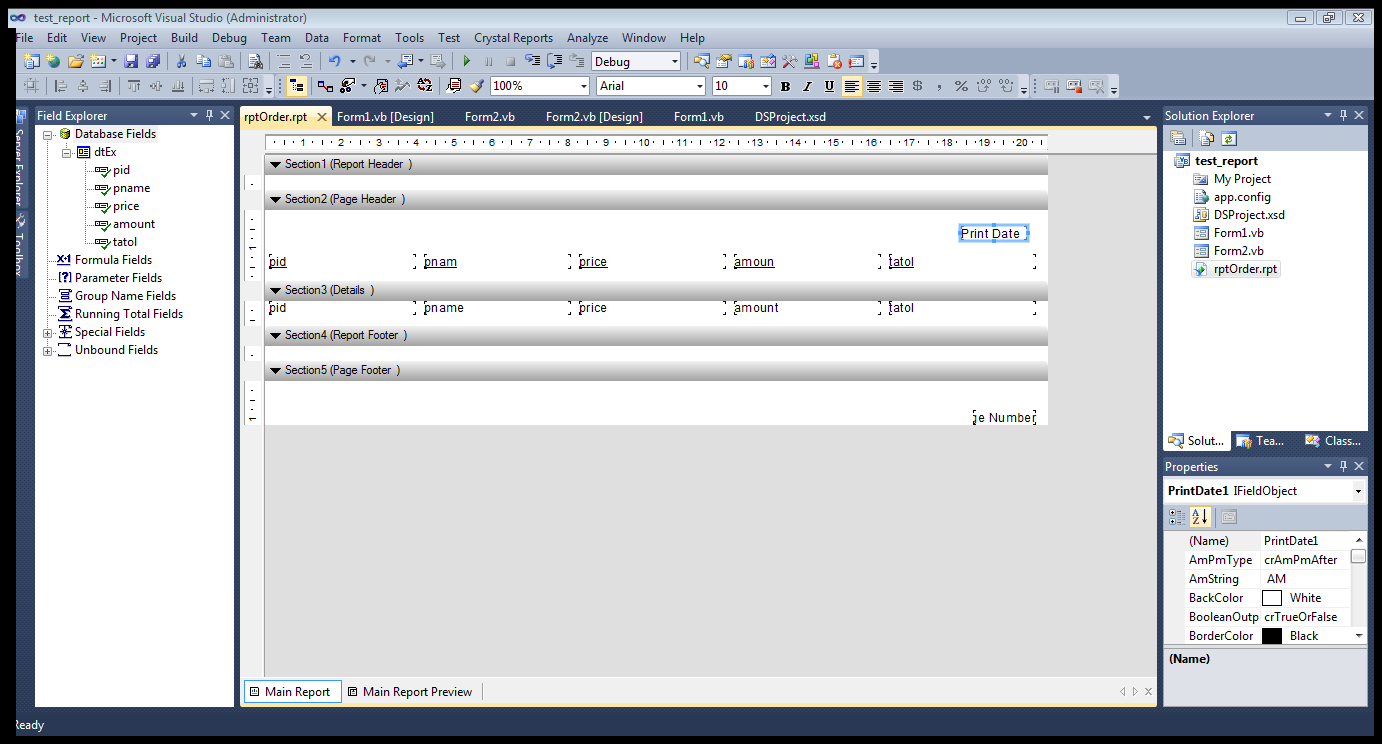Viewport: 1382px width, 744px height.
Task: Click the Cut scissors icon
Action: click(181, 61)
